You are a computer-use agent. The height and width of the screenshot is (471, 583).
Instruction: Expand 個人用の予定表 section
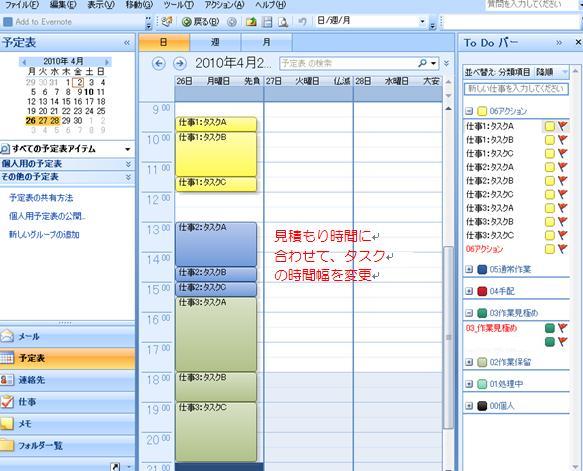[128, 164]
